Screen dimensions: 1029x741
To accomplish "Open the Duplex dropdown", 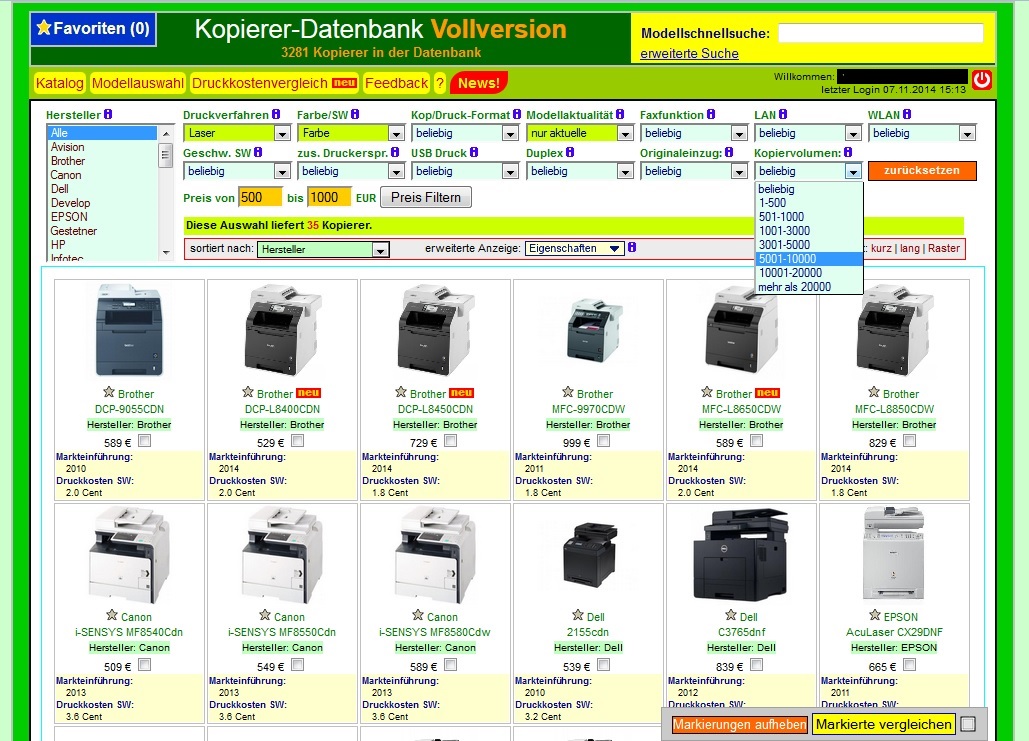I will (580, 171).
